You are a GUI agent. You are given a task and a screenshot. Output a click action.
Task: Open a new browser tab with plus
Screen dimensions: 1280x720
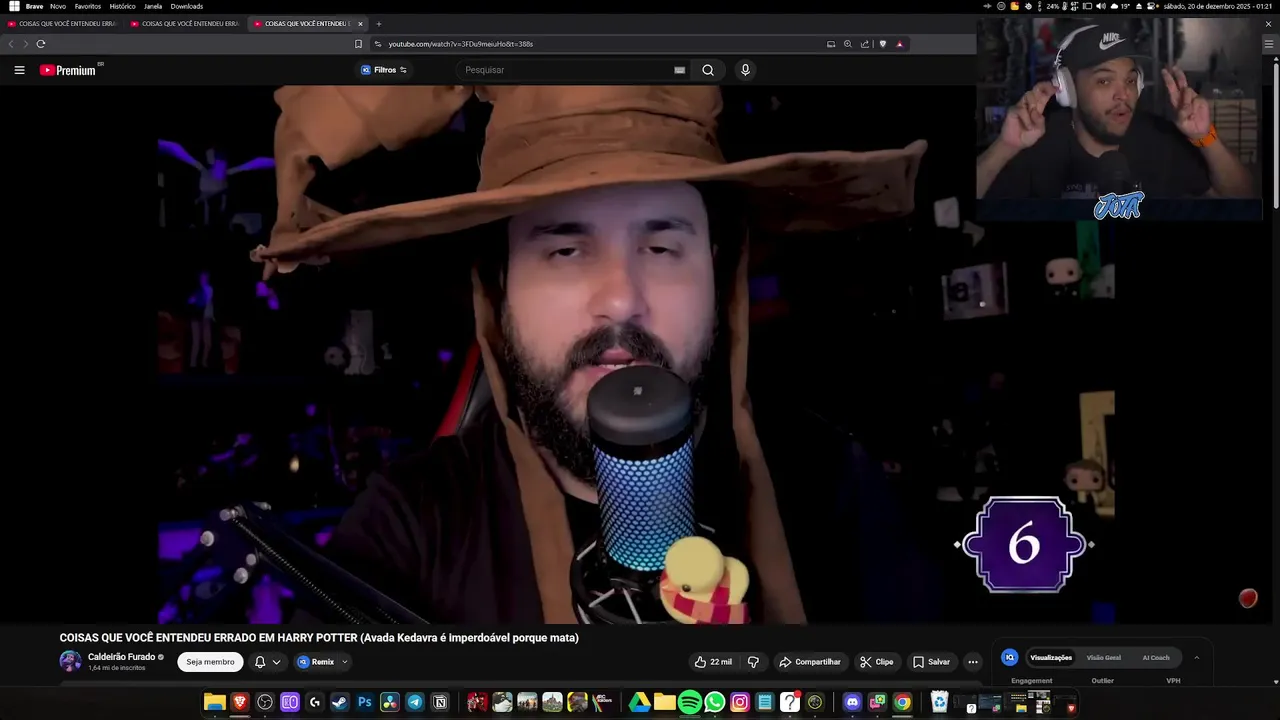click(x=378, y=24)
